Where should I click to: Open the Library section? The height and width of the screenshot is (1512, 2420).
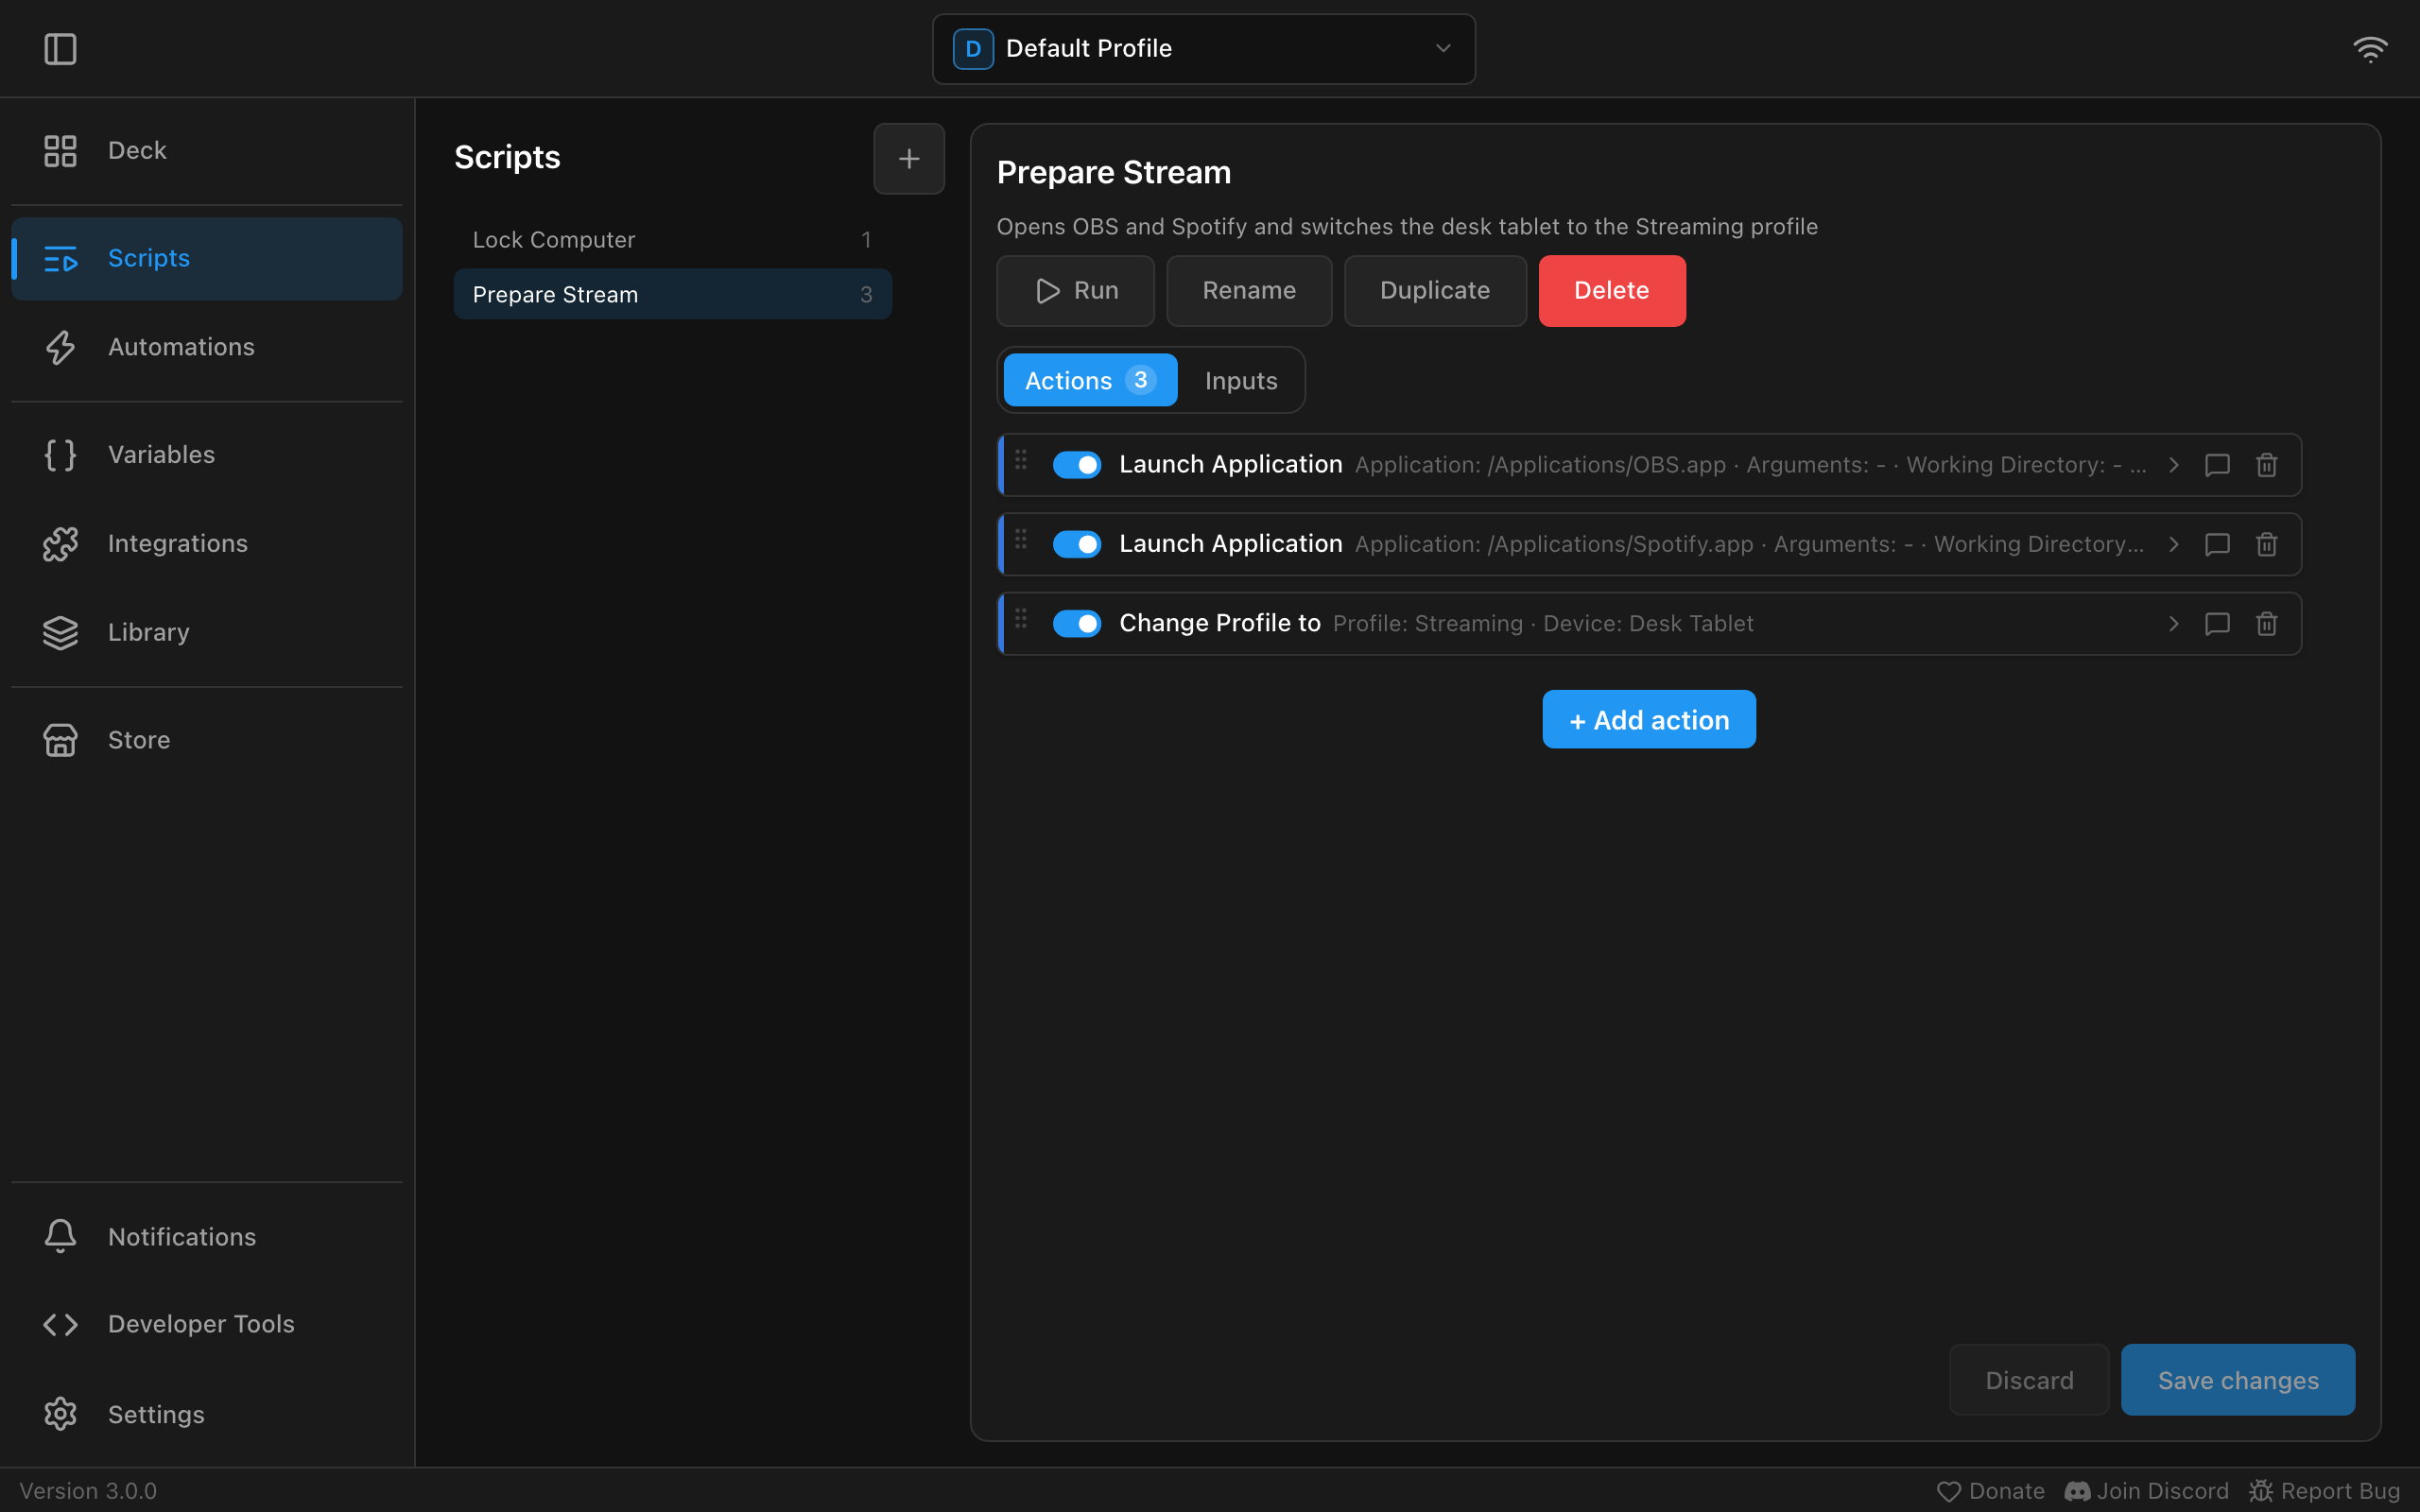click(207, 632)
